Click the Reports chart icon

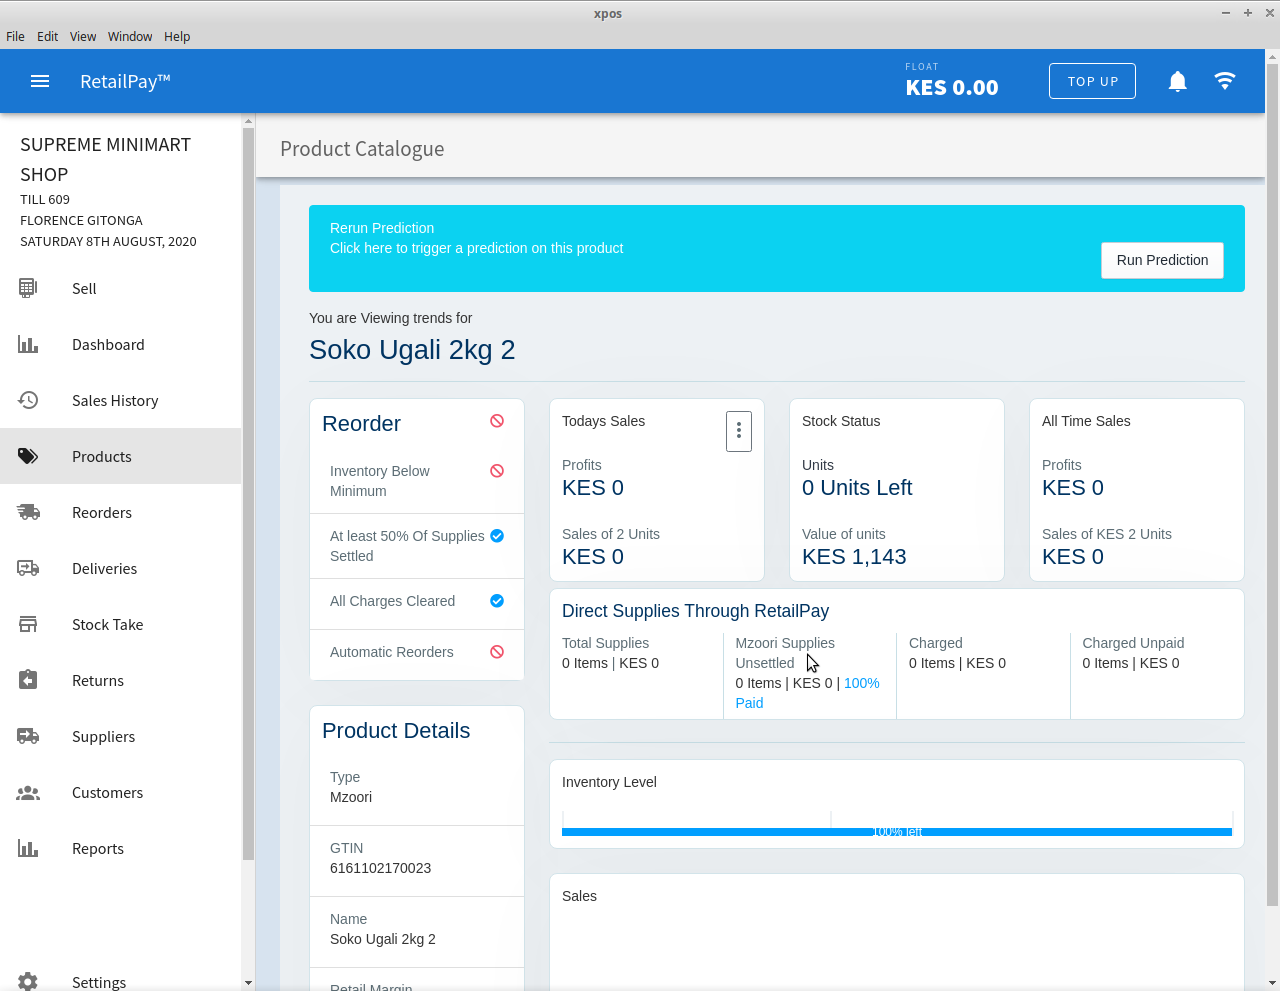[28, 848]
